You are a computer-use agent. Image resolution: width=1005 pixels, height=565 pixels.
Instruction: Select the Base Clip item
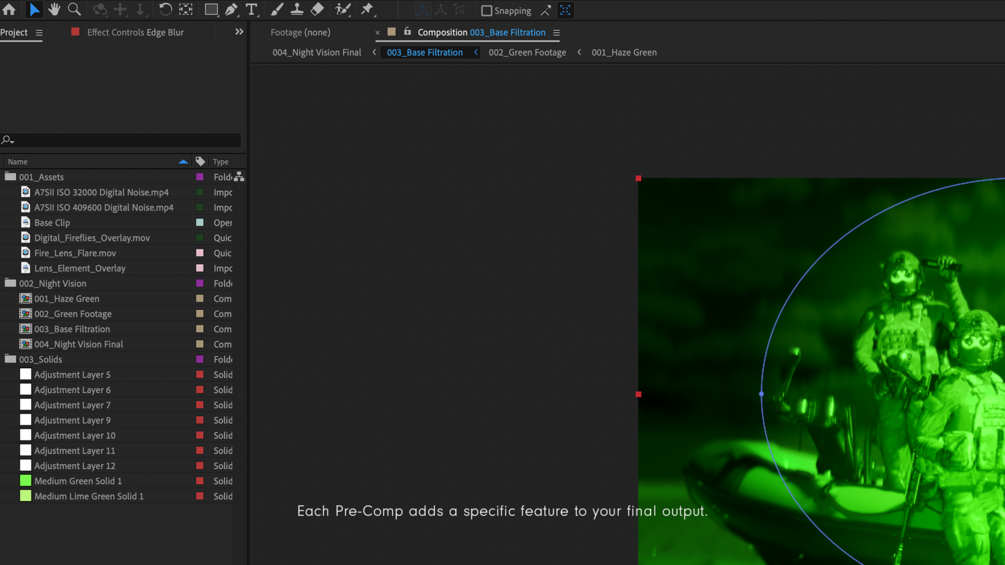(x=52, y=223)
